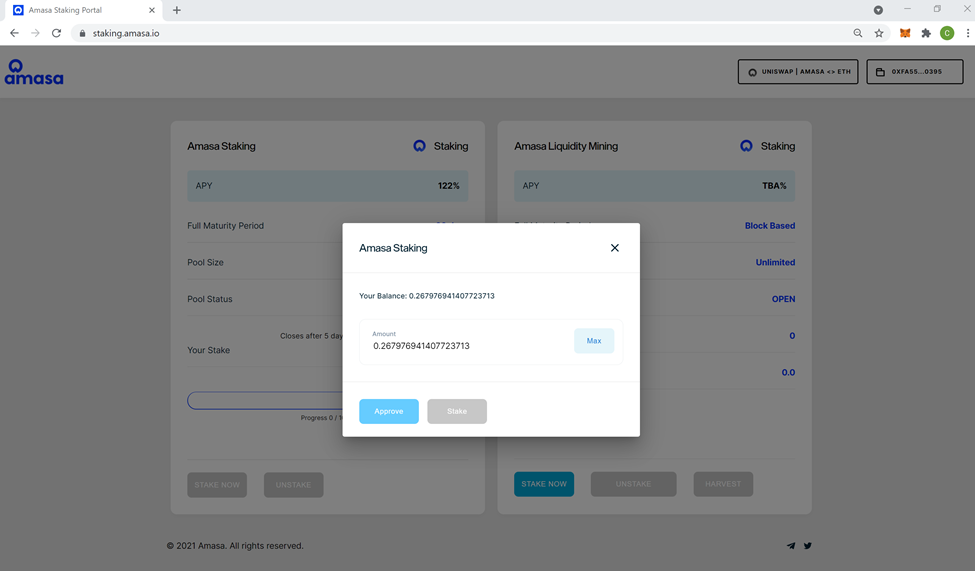This screenshot has width=975, height=571.
Task: Open a new browser tab
Action: (x=177, y=10)
